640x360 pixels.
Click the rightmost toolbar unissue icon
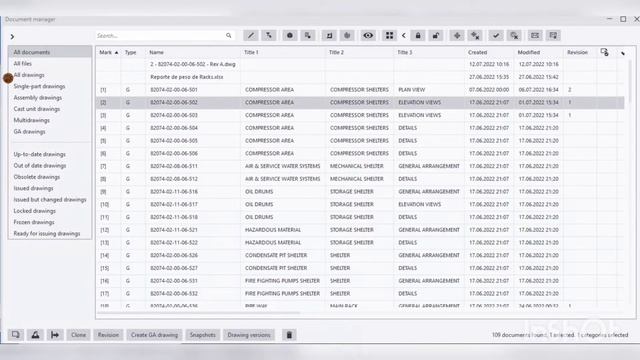click(x=553, y=36)
